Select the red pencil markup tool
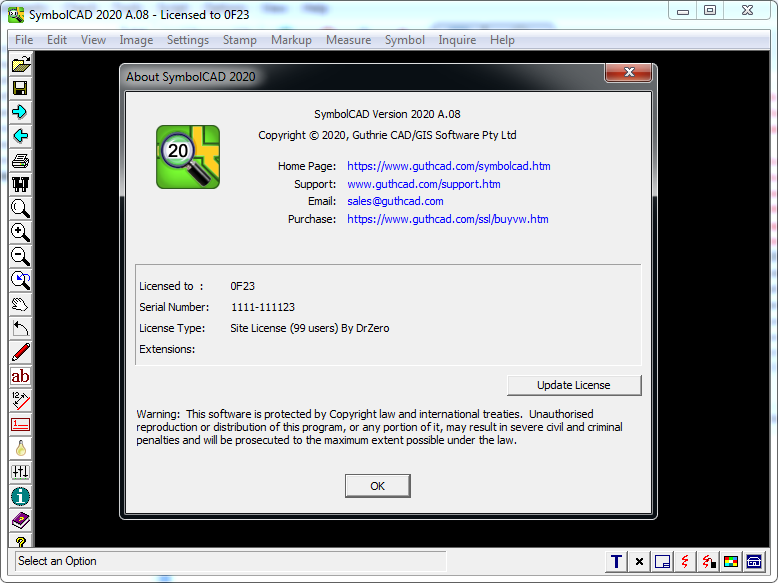This screenshot has width=778, height=583. (21, 352)
